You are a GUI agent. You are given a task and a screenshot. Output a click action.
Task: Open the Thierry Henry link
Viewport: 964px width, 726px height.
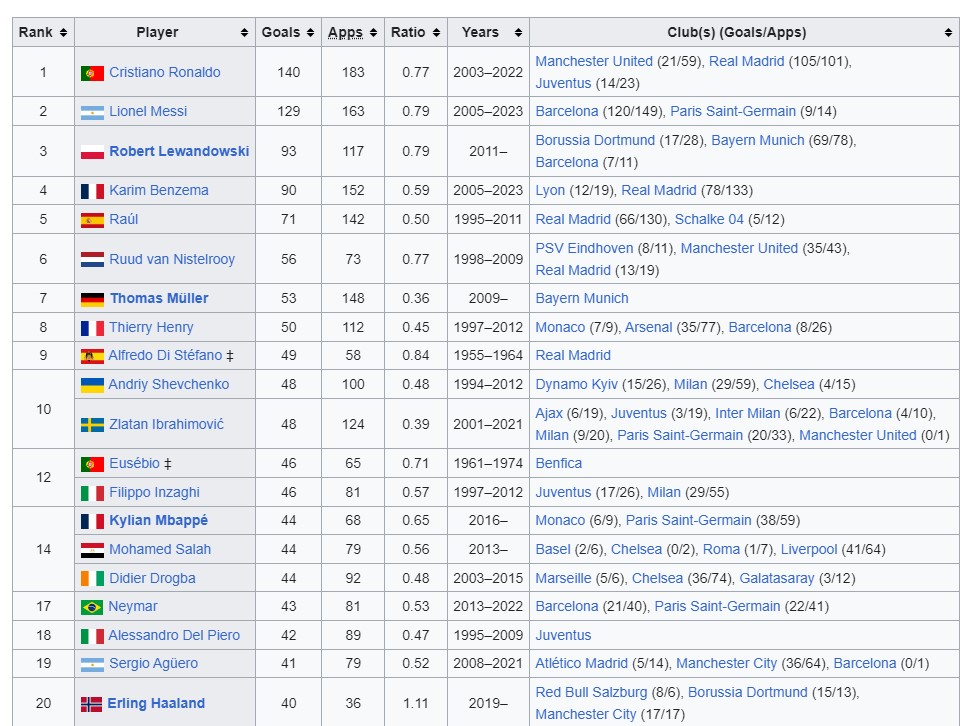(151, 328)
